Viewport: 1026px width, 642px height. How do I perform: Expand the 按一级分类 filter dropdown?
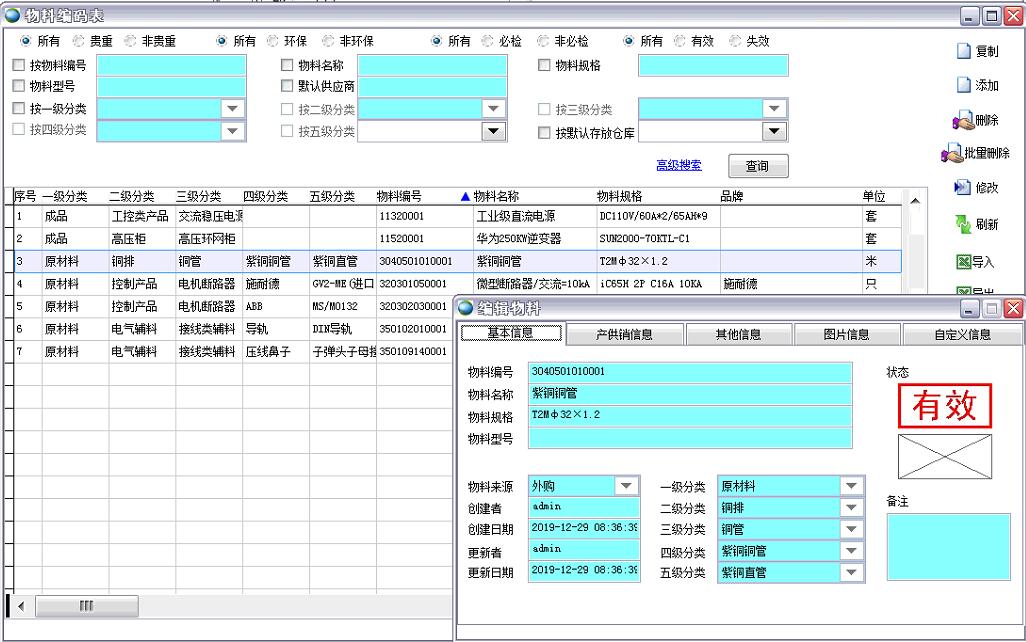[x=232, y=109]
